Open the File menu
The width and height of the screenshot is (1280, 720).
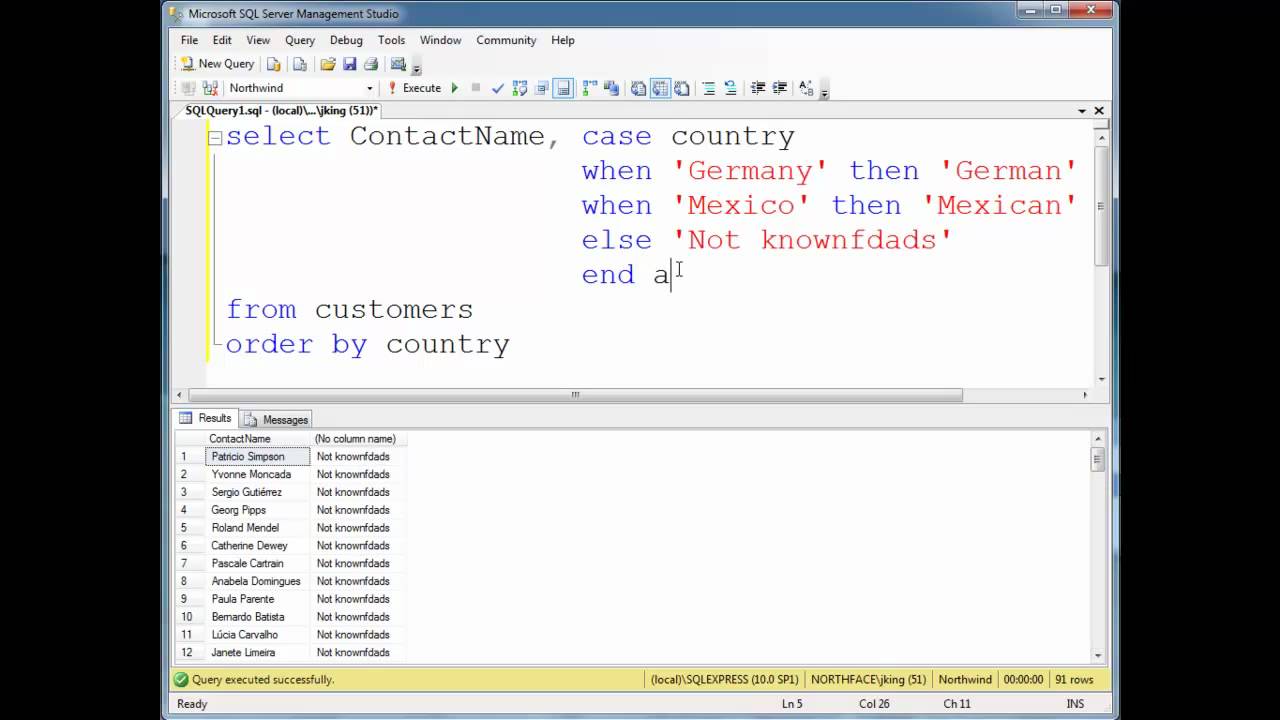[189, 40]
